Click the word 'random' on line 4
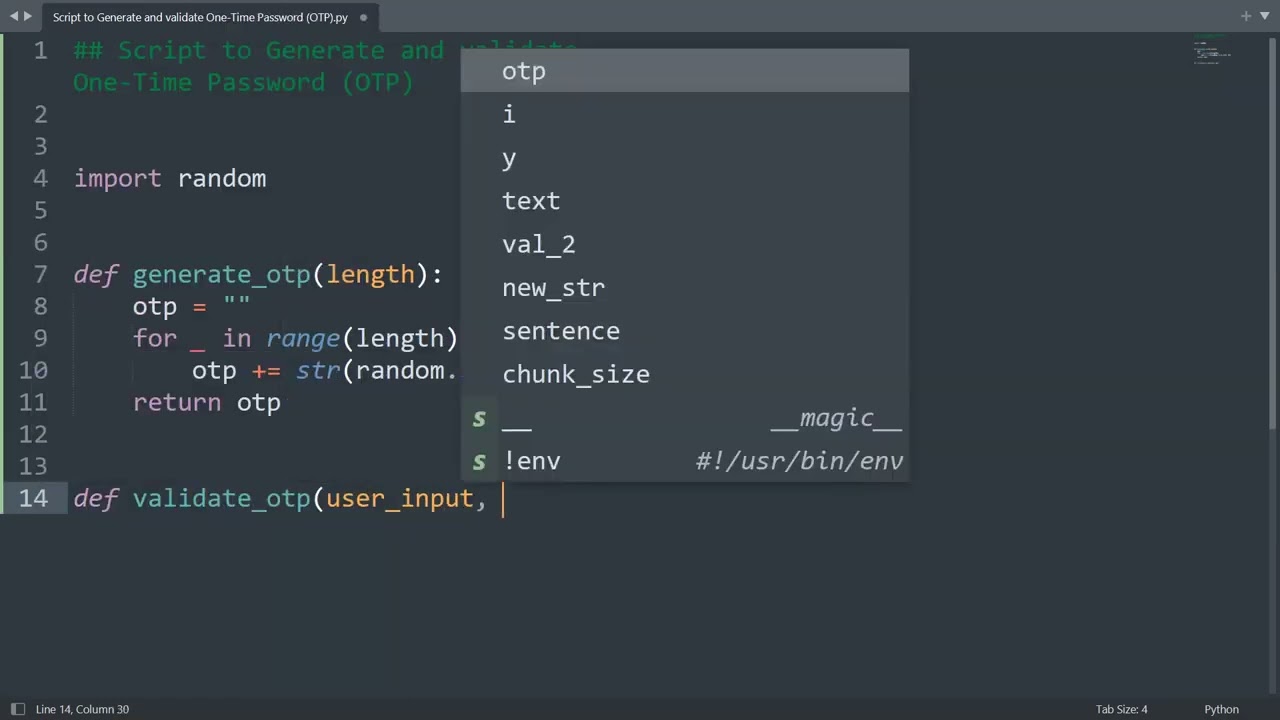Image resolution: width=1280 pixels, height=720 pixels. (222, 178)
